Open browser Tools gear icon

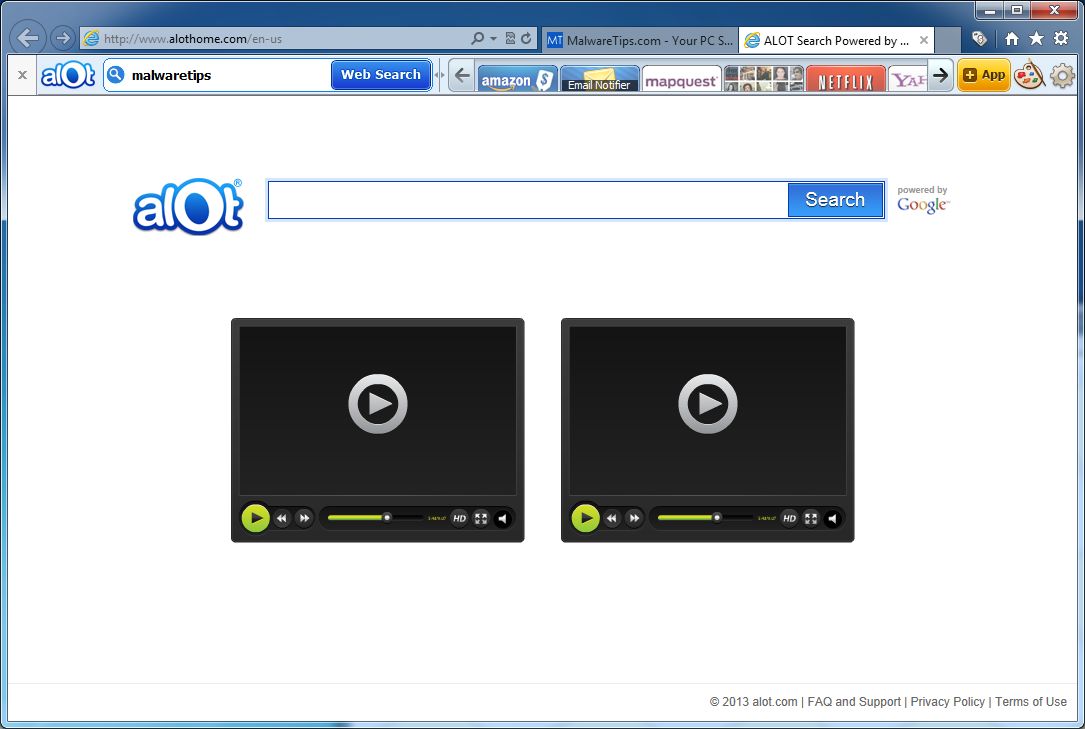[x=1061, y=39]
